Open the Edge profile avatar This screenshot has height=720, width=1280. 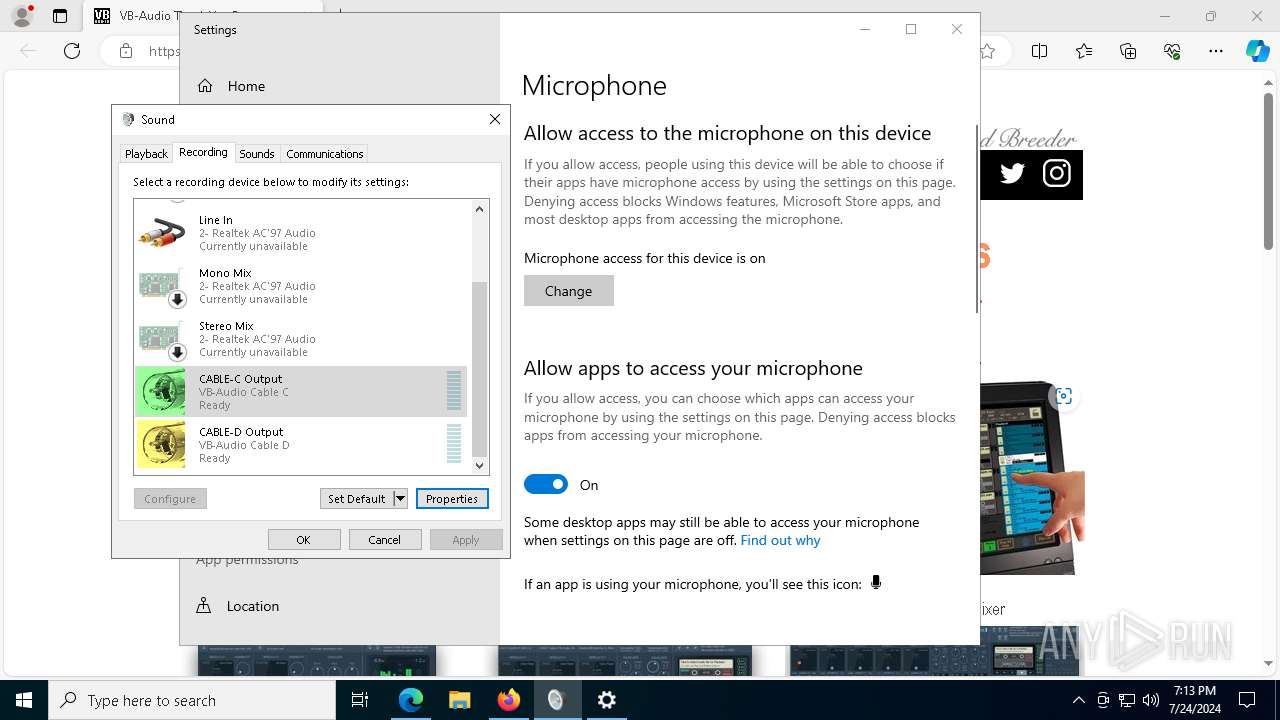[22, 16]
